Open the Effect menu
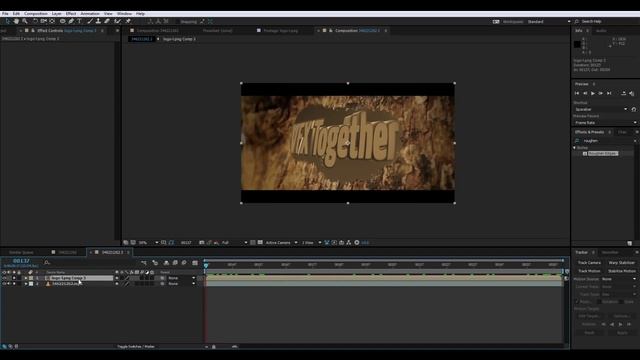Viewport: 640px width, 360px height. [71, 13]
